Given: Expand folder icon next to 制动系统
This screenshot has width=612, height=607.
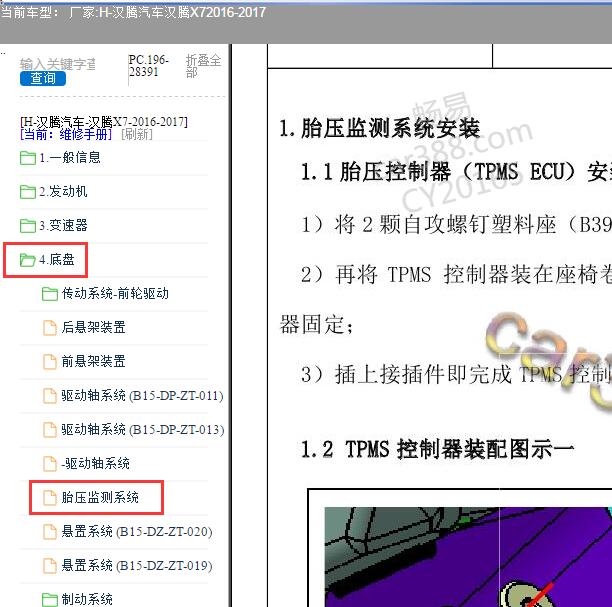Looking at the screenshot, I should click(50, 599).
